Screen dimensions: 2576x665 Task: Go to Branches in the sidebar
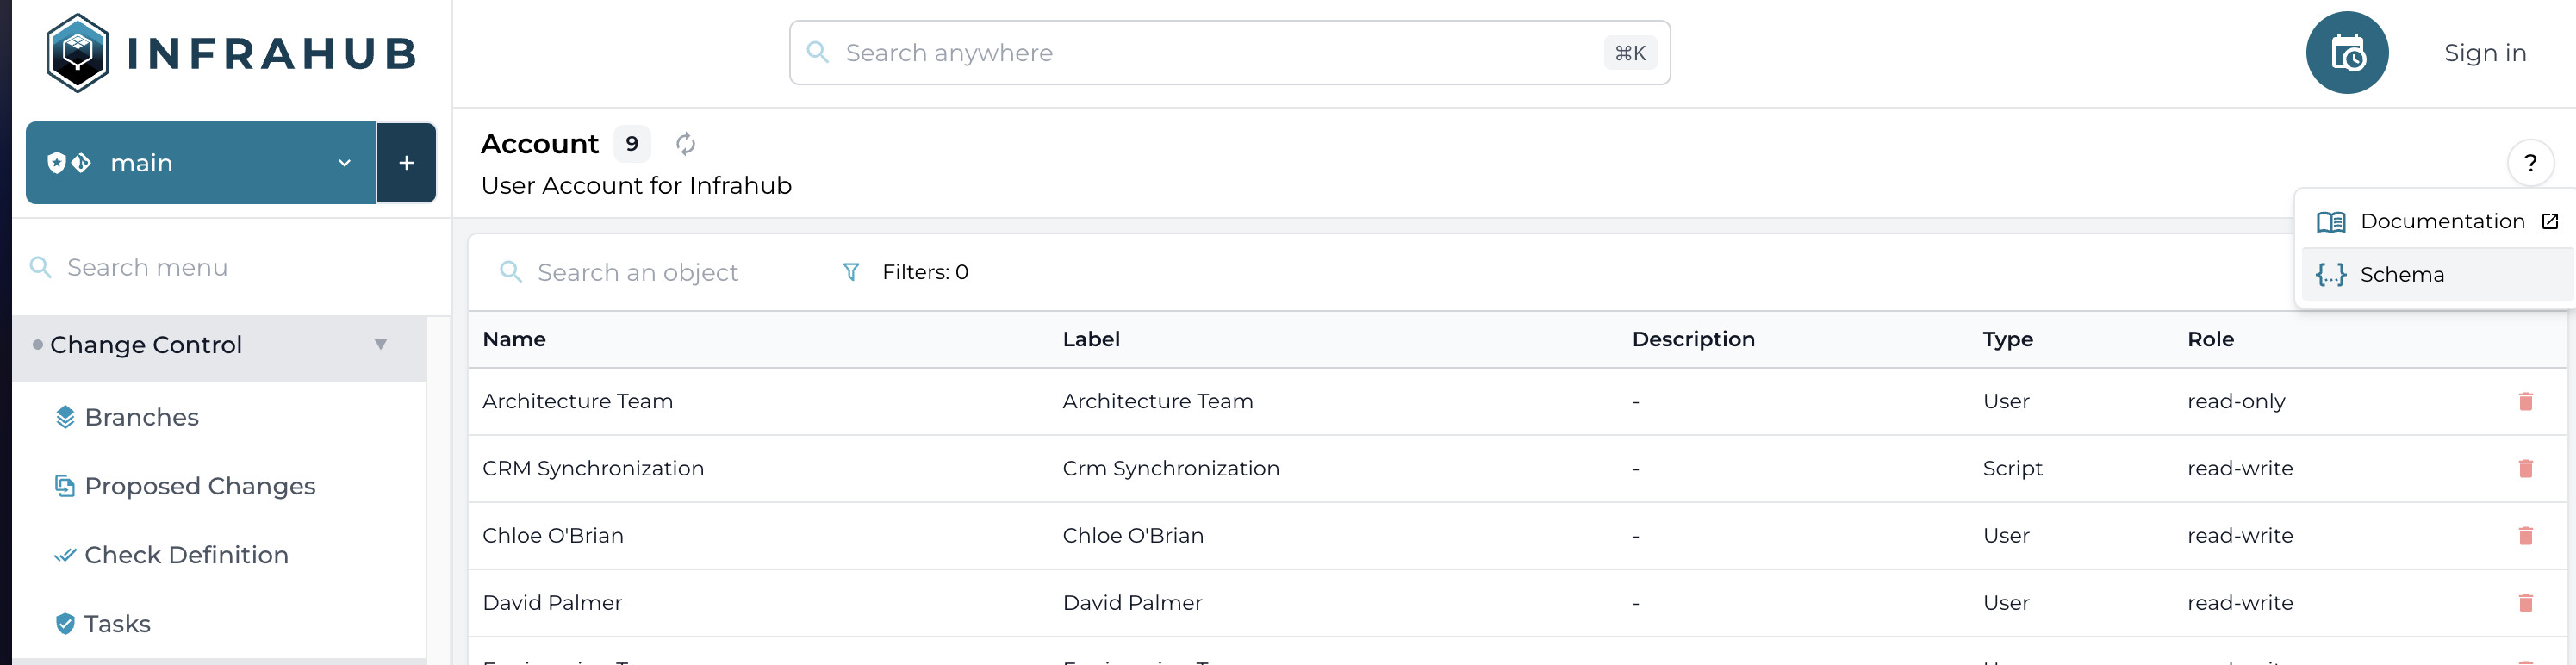pyautogui.click(x=141, y=417)
